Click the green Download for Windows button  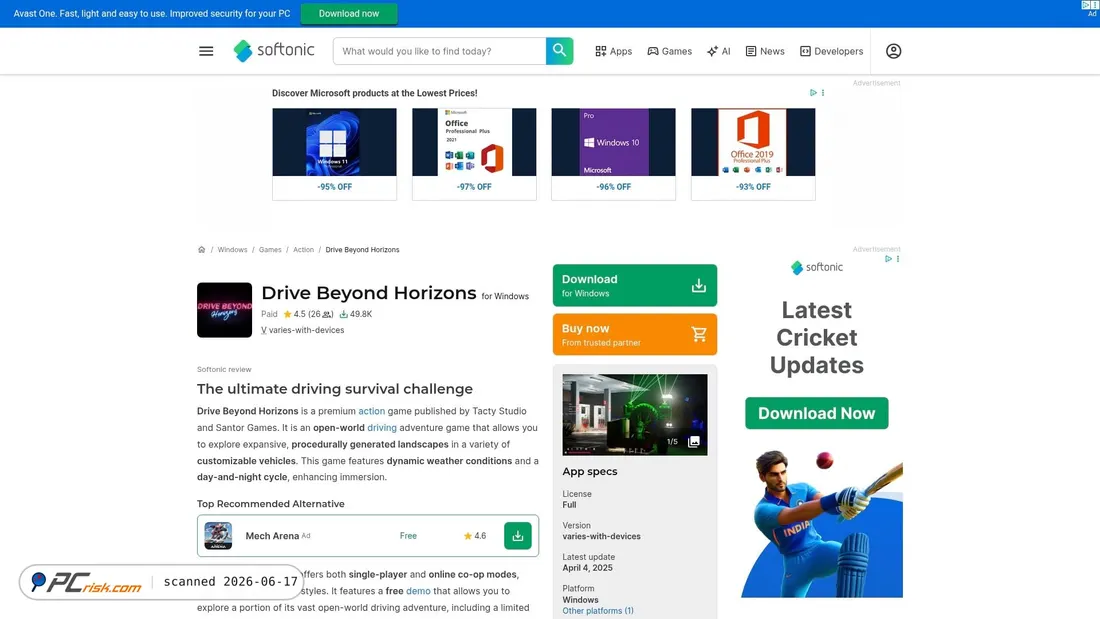pos(635,285)
